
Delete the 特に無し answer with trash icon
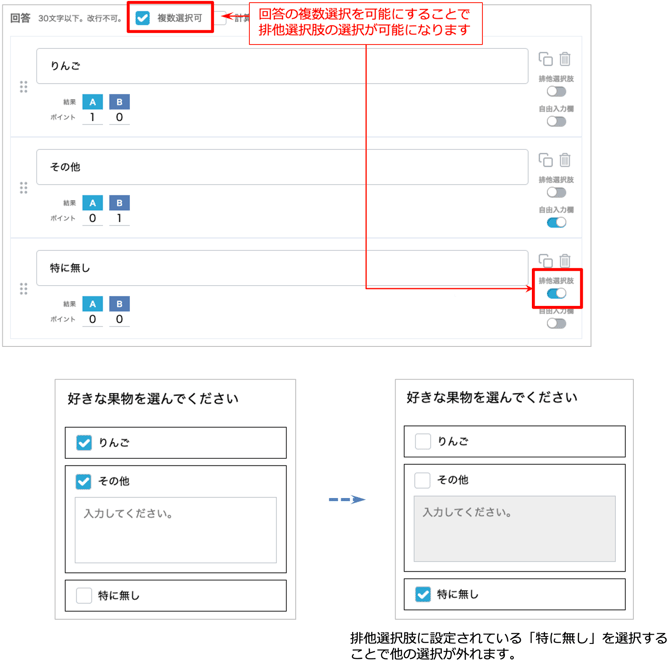coord(565,260)
